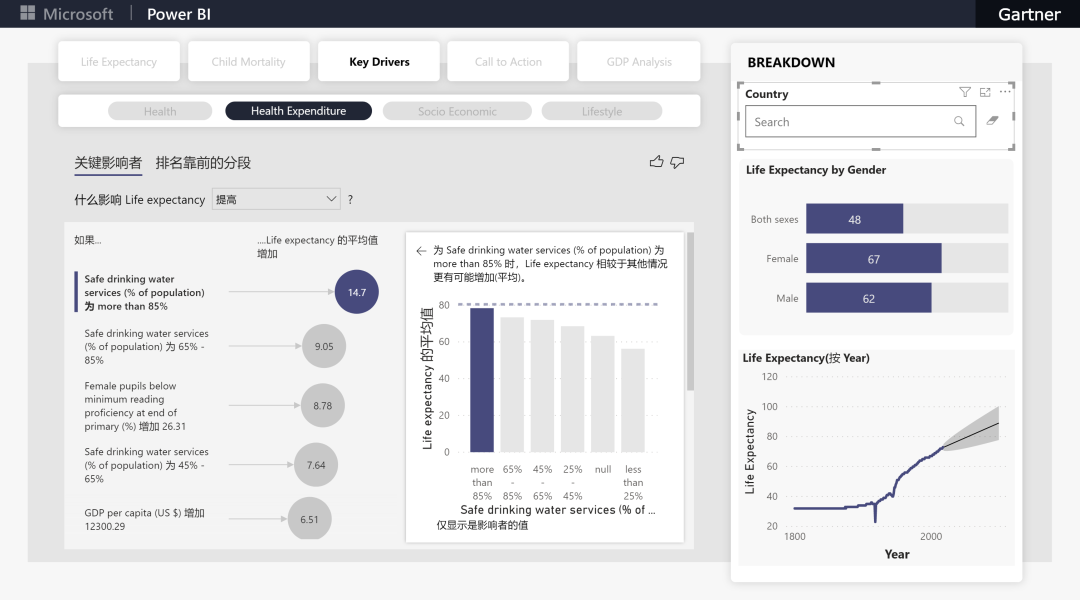
Task: Click the Power BI title text
Action: [x=178, y=14]
